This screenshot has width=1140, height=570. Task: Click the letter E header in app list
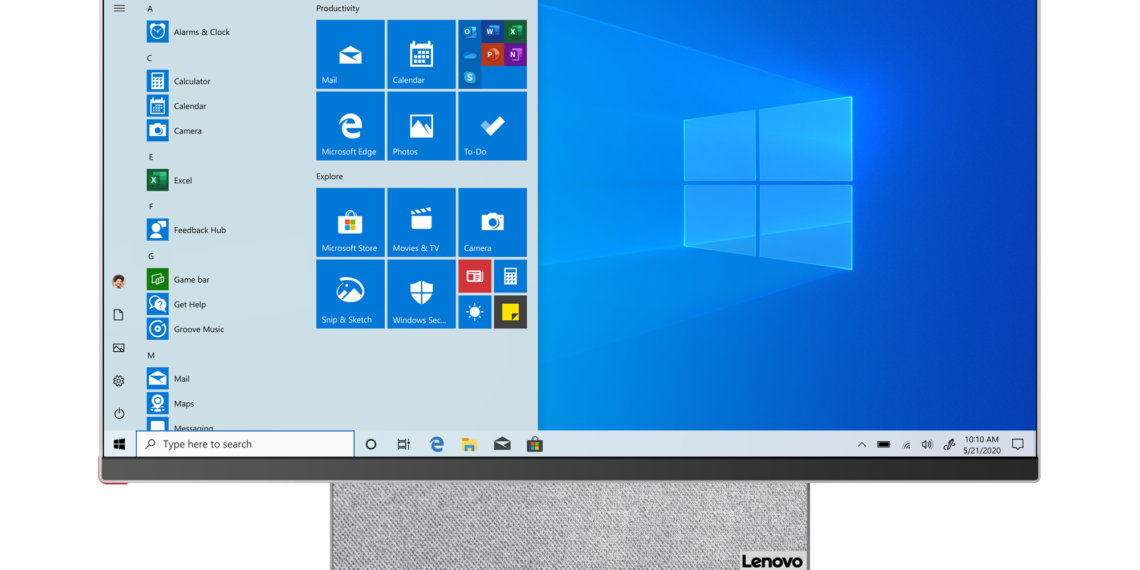(150, 157)
